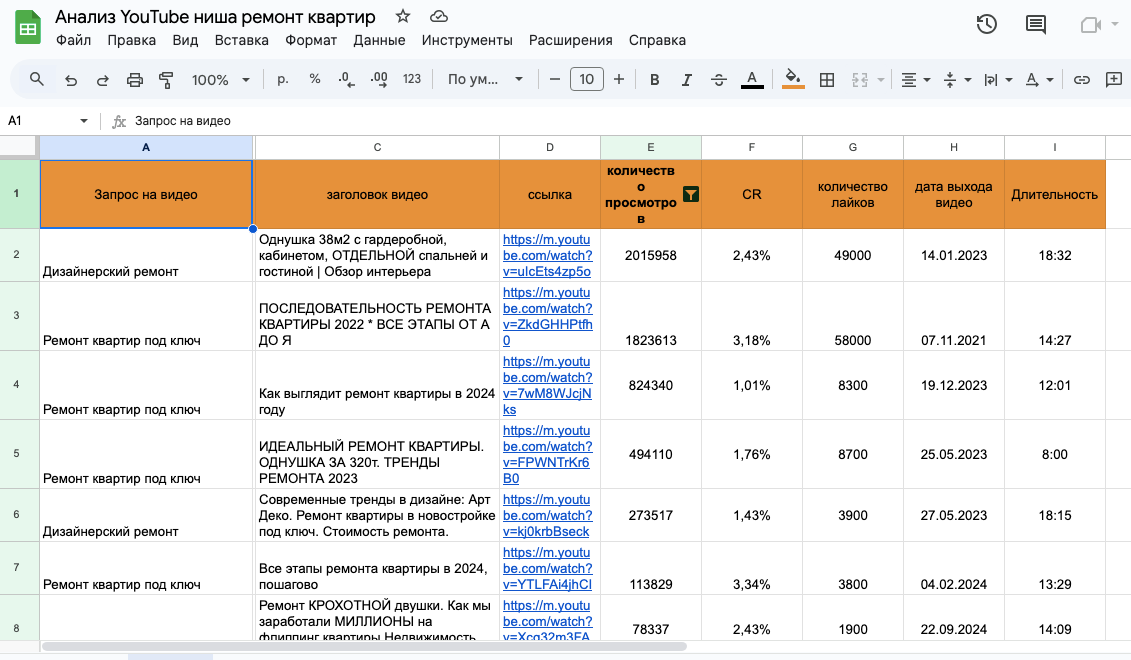Toggle bold formatting
Image resolution: width=1131 pixels, height=660 pixels.
(x=654, y=79)
